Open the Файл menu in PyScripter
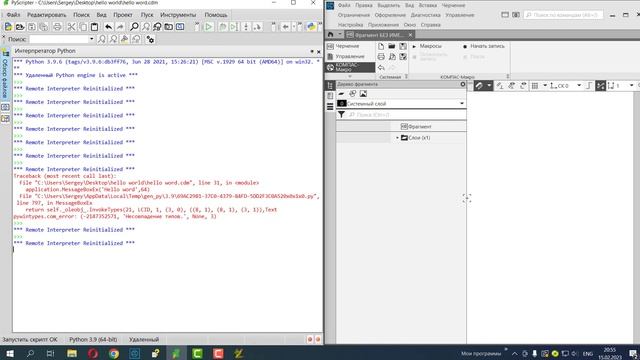The width and height of the screenshot is (640, 360). [13, 15]
